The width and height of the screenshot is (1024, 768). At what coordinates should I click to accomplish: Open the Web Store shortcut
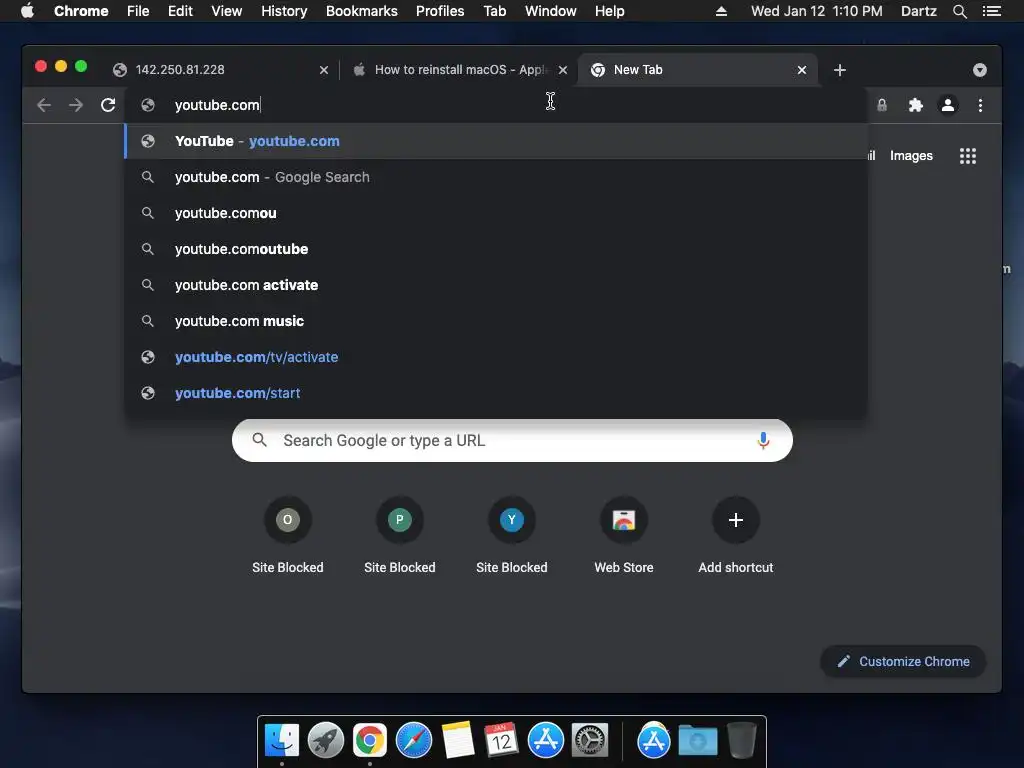[624, 536]
